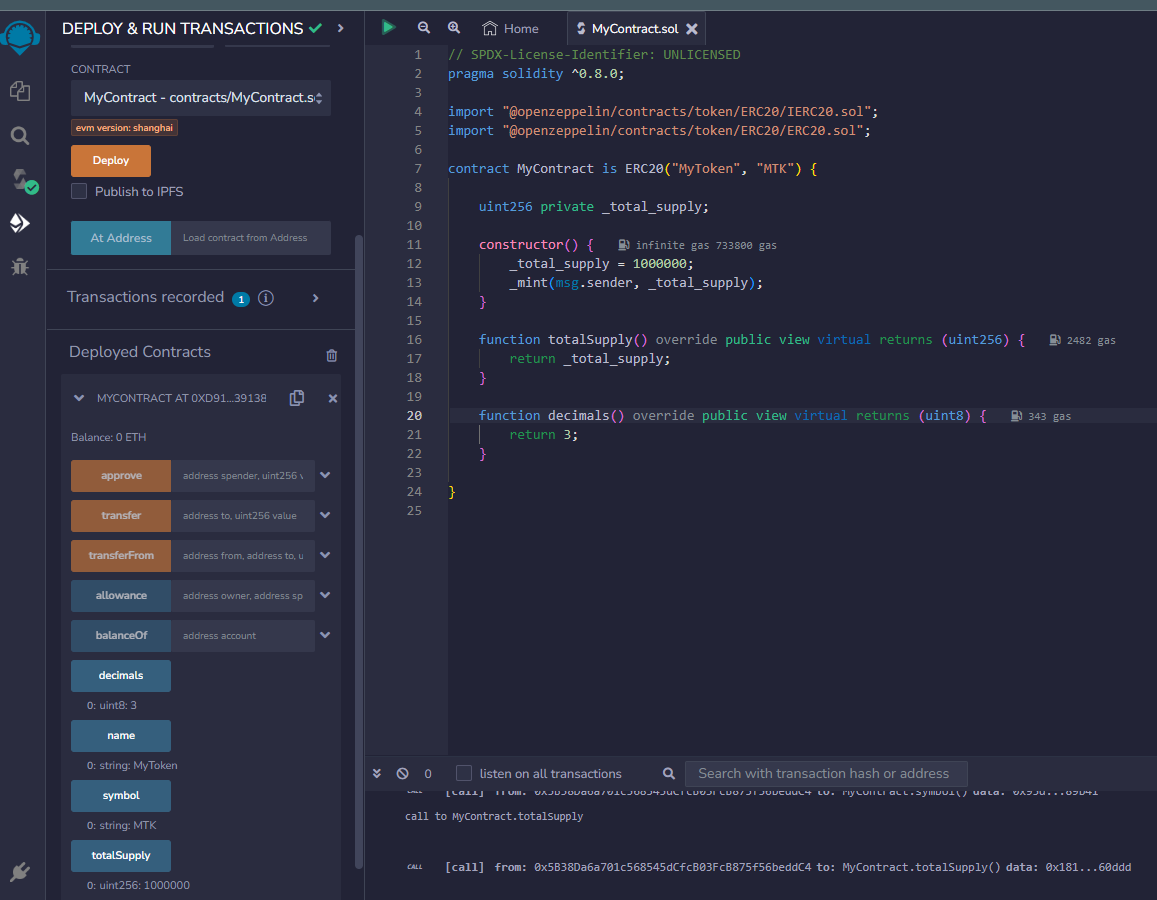Click gas estimate icon beside constructor

624,245
